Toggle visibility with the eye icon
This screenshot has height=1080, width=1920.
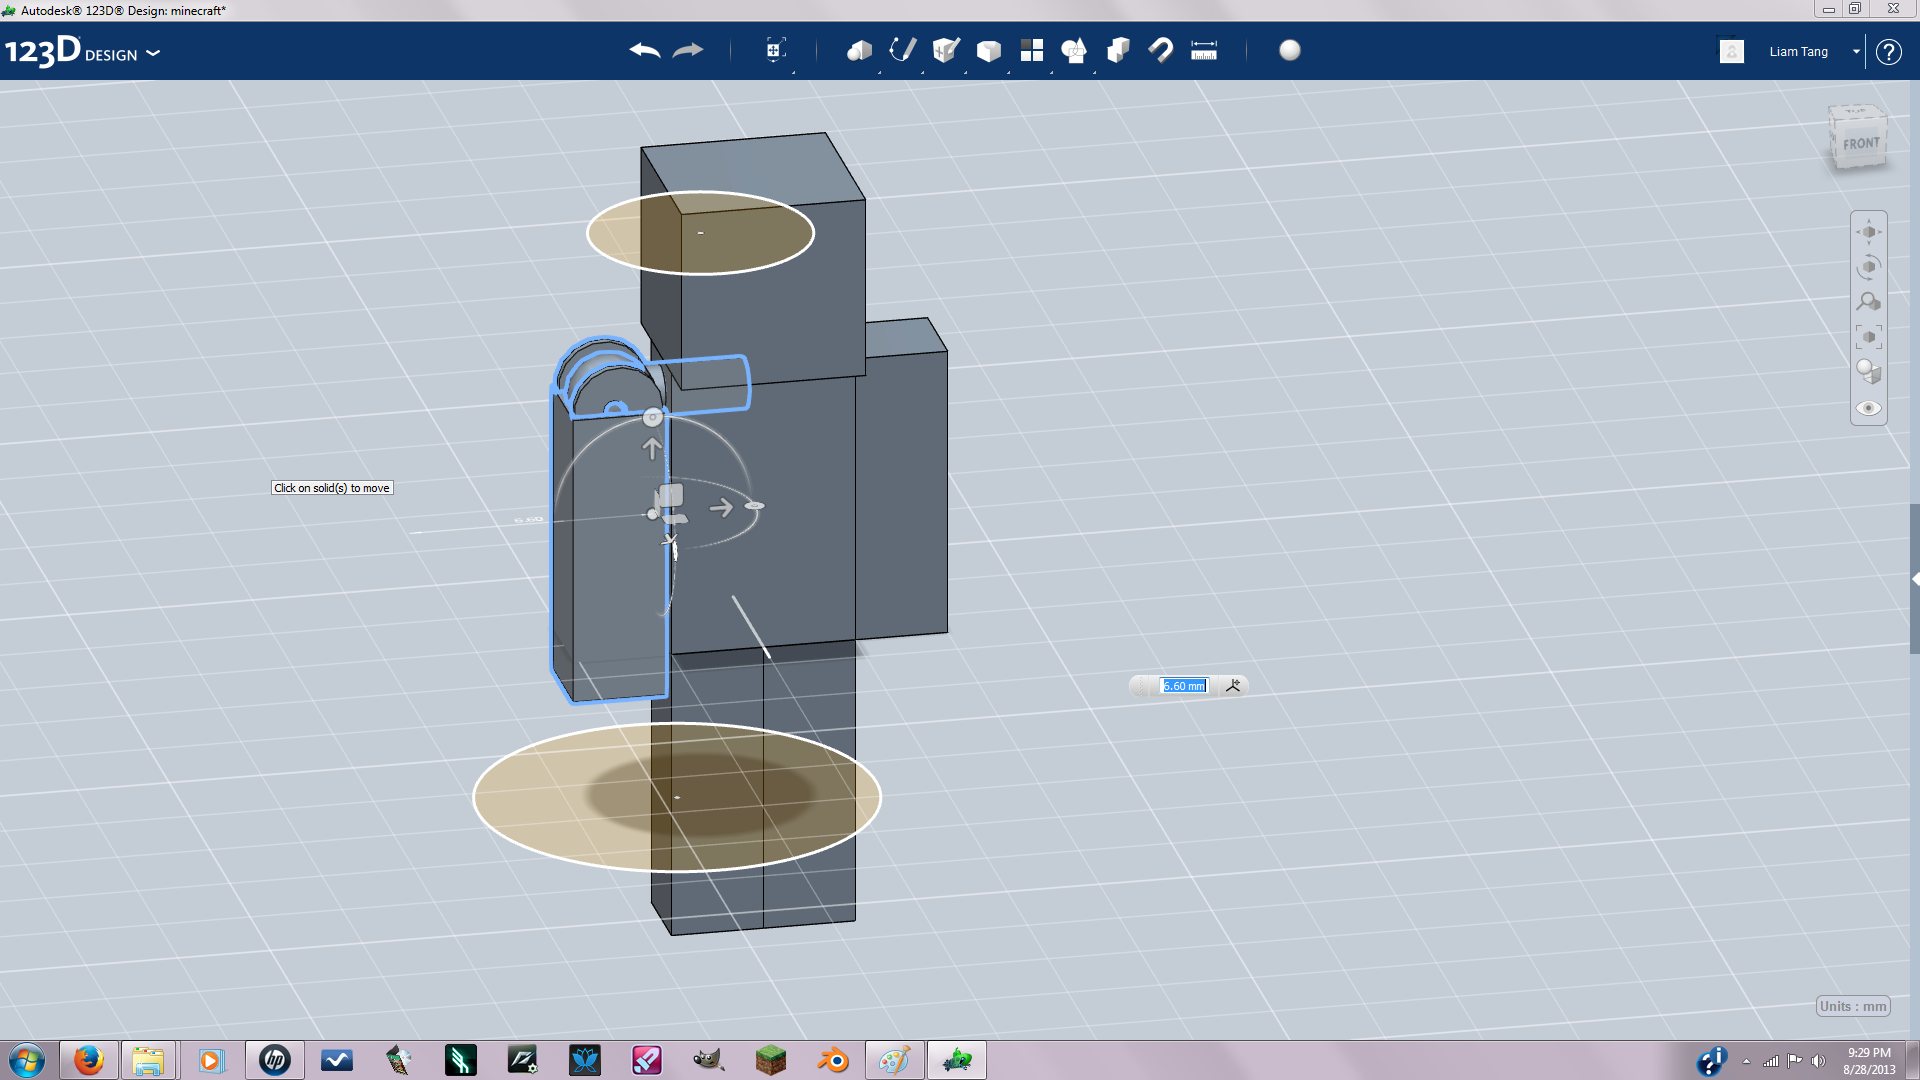point(1868,408)
